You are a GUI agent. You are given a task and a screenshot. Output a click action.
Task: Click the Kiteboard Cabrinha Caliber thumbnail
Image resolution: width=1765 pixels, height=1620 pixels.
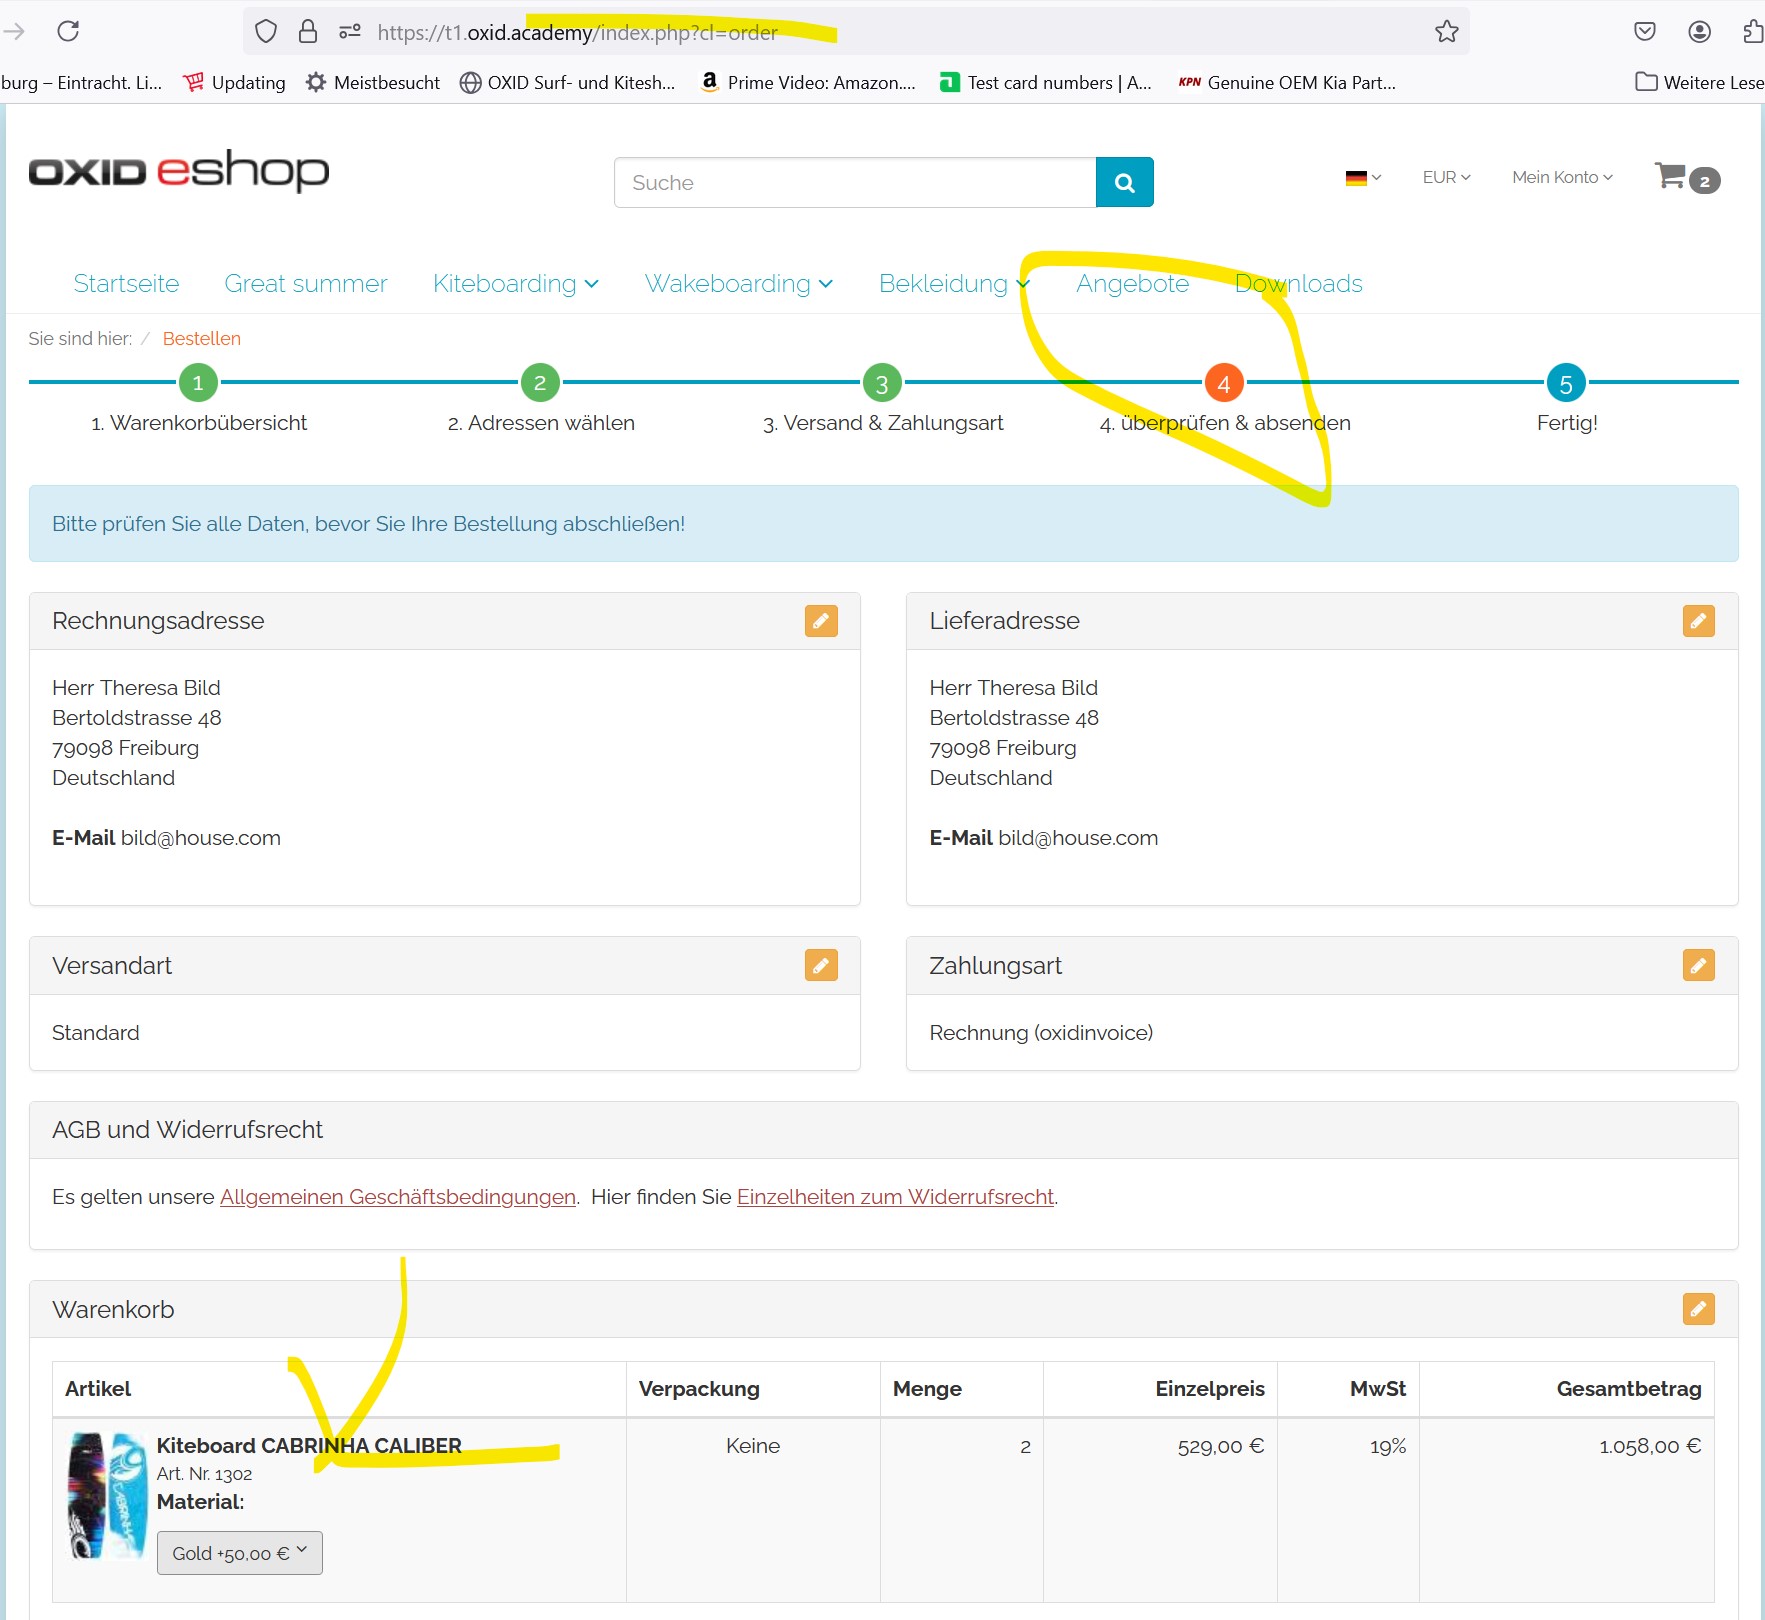(x=106, y=1495)
